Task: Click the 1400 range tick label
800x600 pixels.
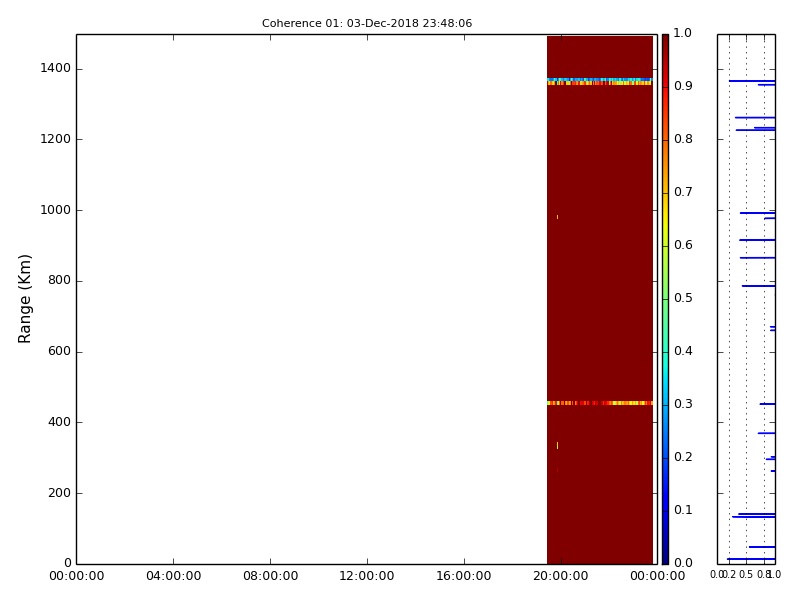Action: (55, 68)
